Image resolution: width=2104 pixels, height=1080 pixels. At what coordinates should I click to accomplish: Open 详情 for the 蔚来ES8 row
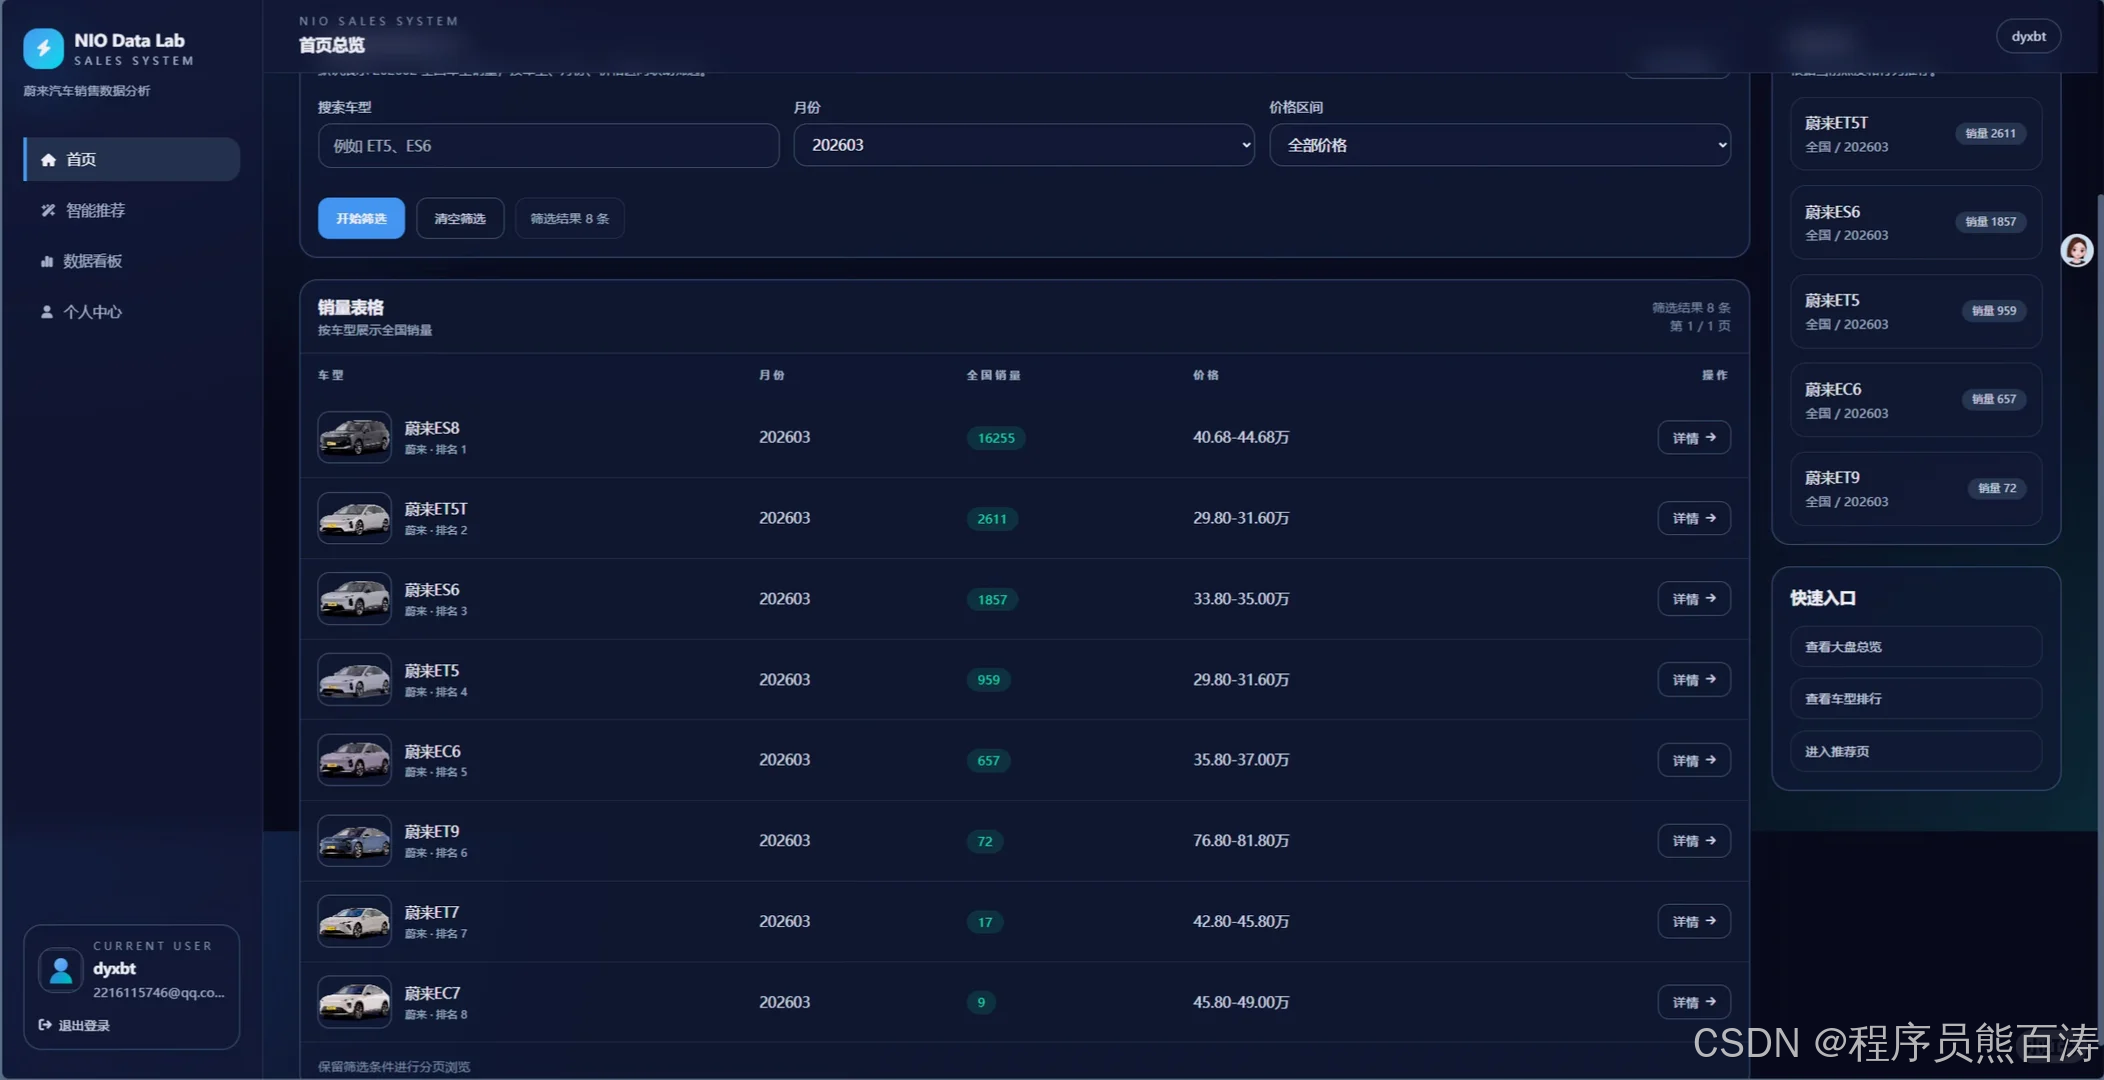pyautogui.click(x=1694, y=438)
